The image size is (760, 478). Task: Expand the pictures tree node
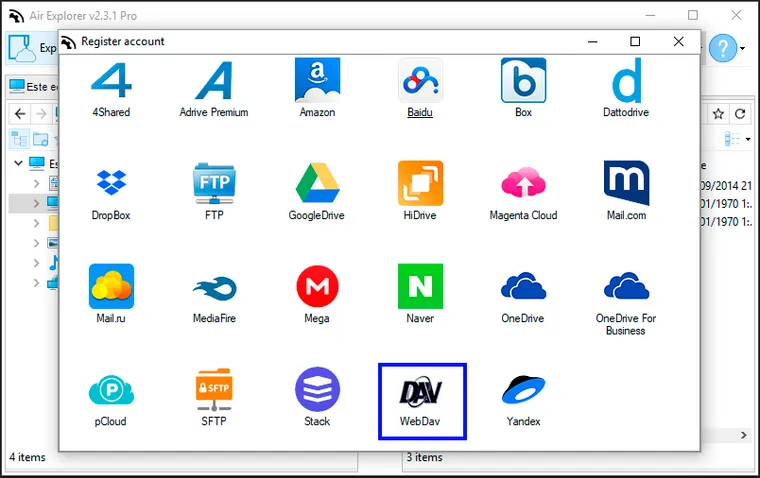click(x=36, y=243)
